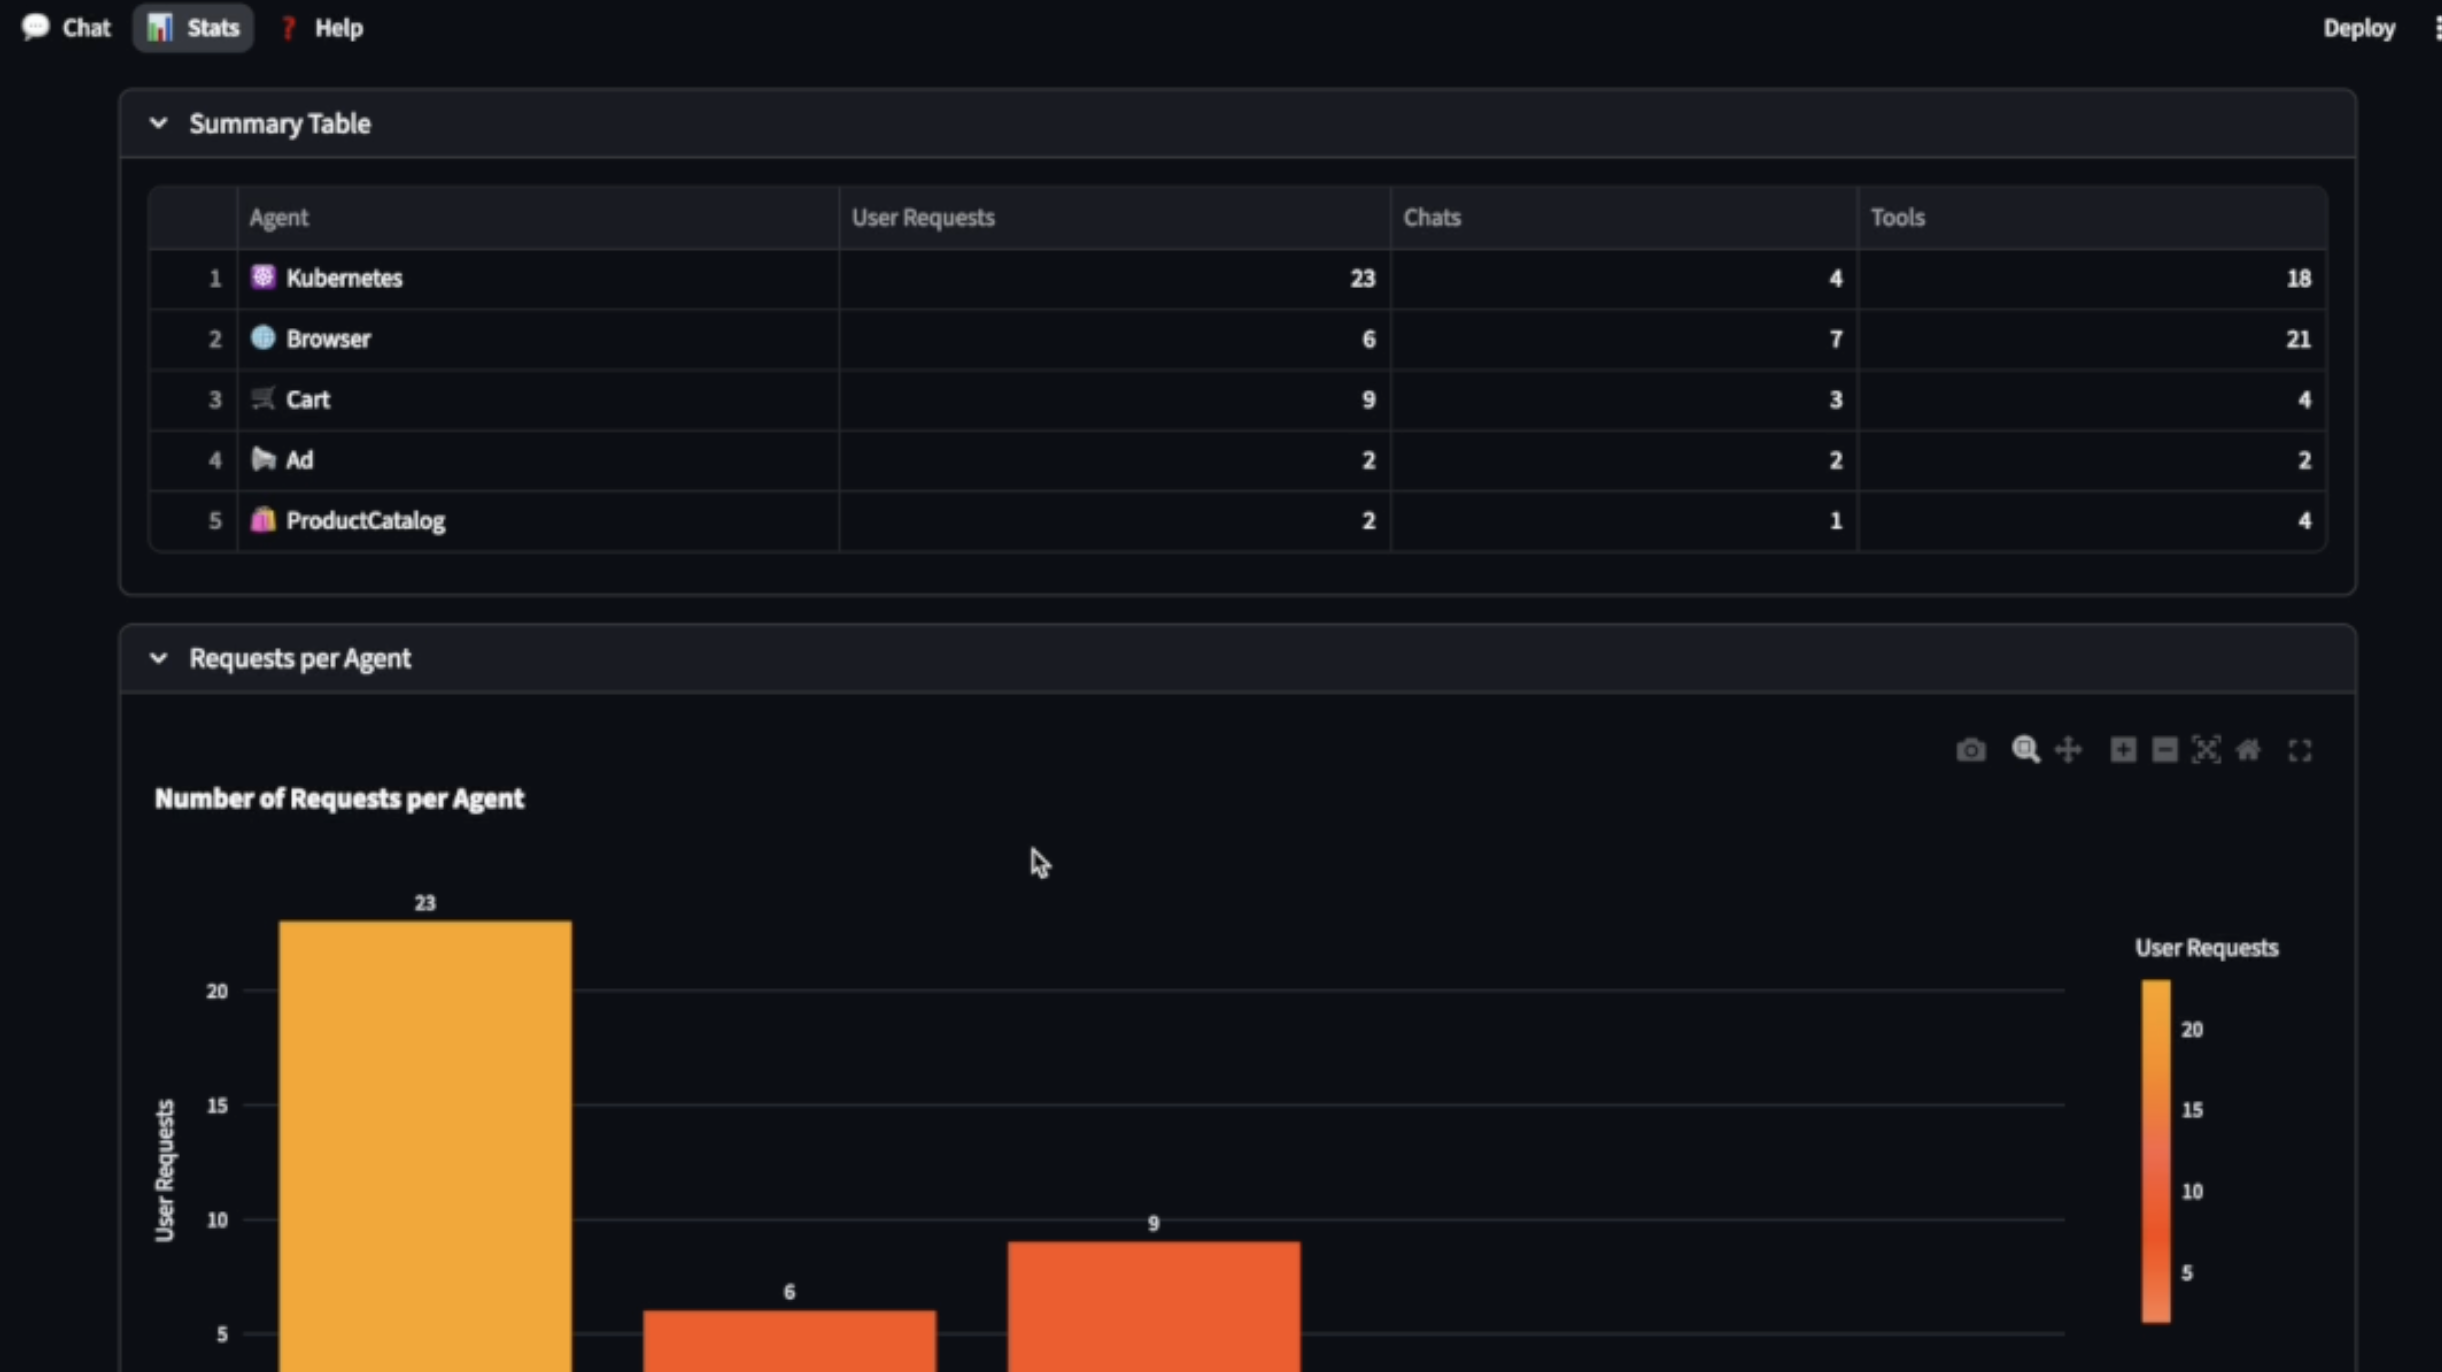Viewport: 2442px width, 1372px height.
Task: Click the User Requests color scale bar
Action: pos(2156,1150)
